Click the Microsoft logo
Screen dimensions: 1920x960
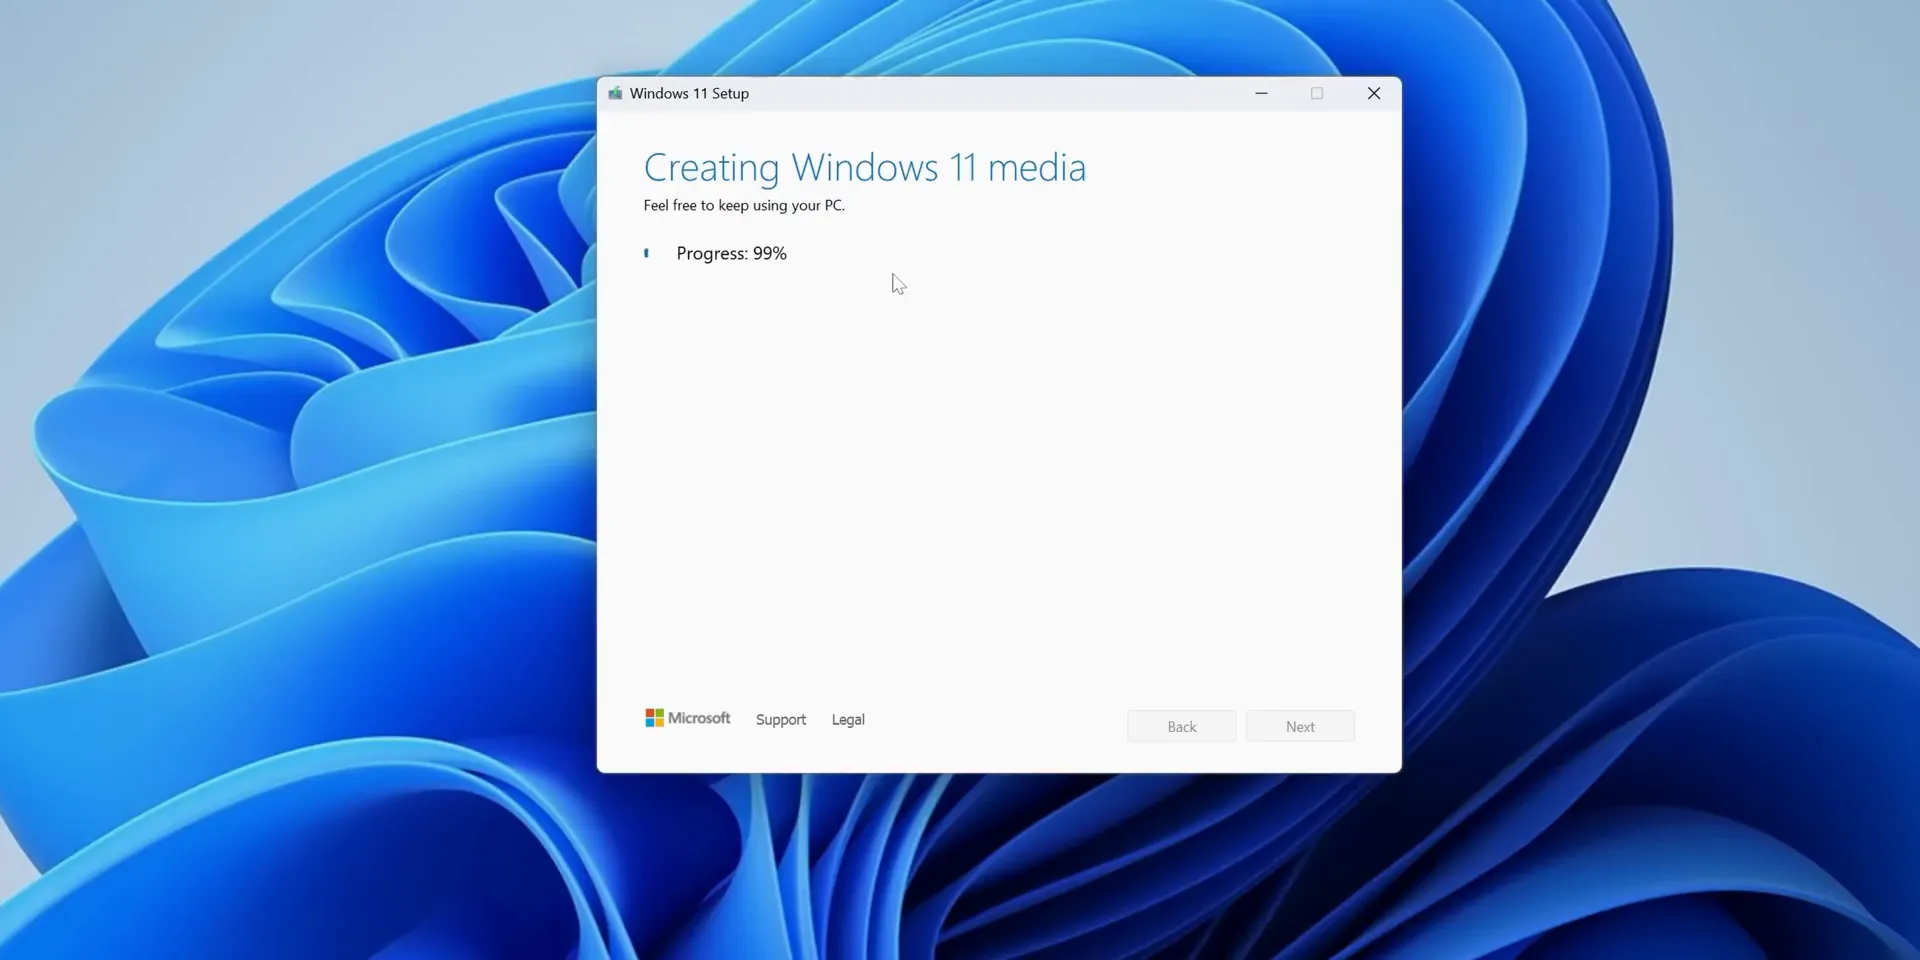click(688, 718)
